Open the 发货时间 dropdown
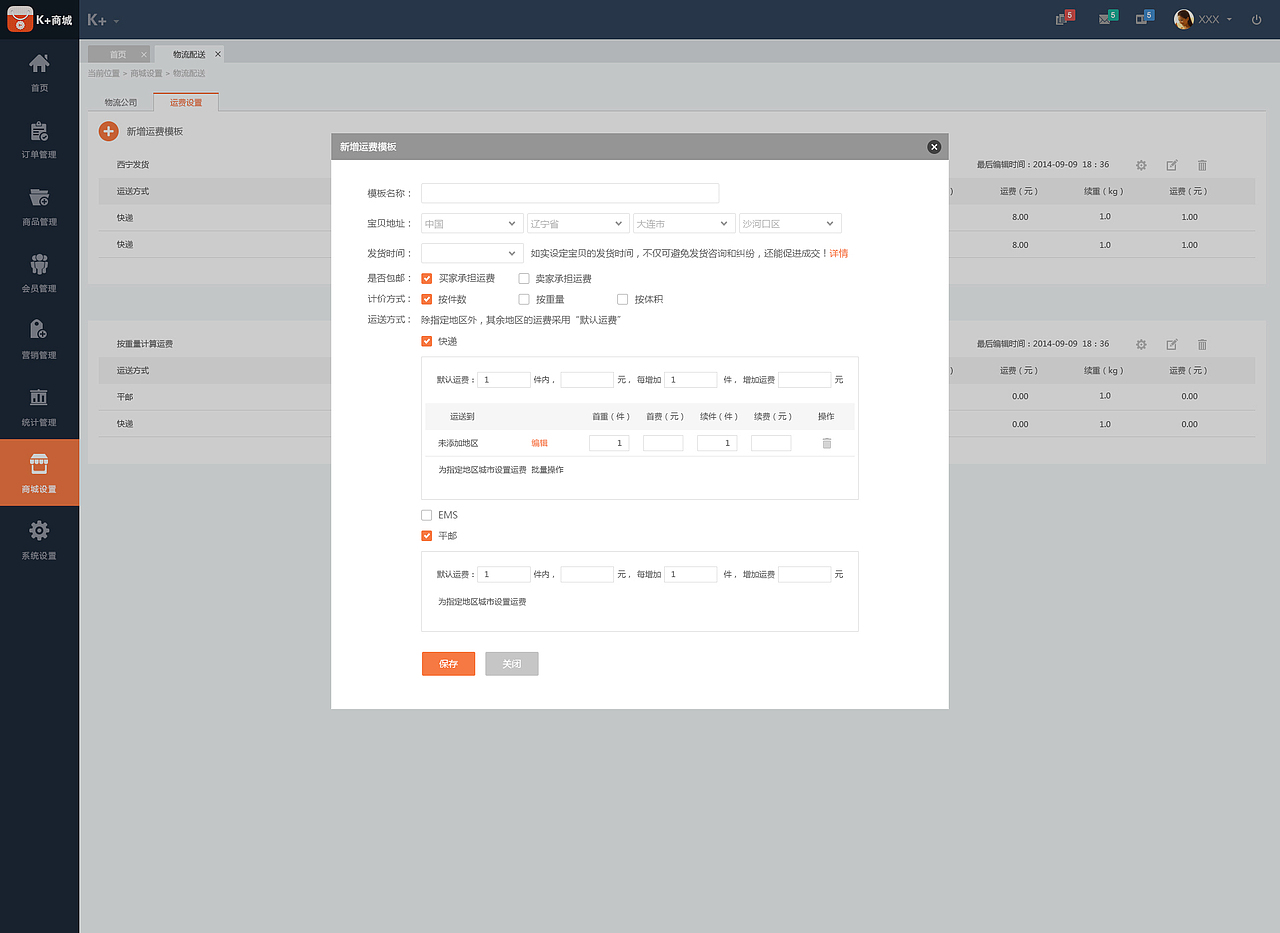 pyautogui.click(x=472, y=253)
